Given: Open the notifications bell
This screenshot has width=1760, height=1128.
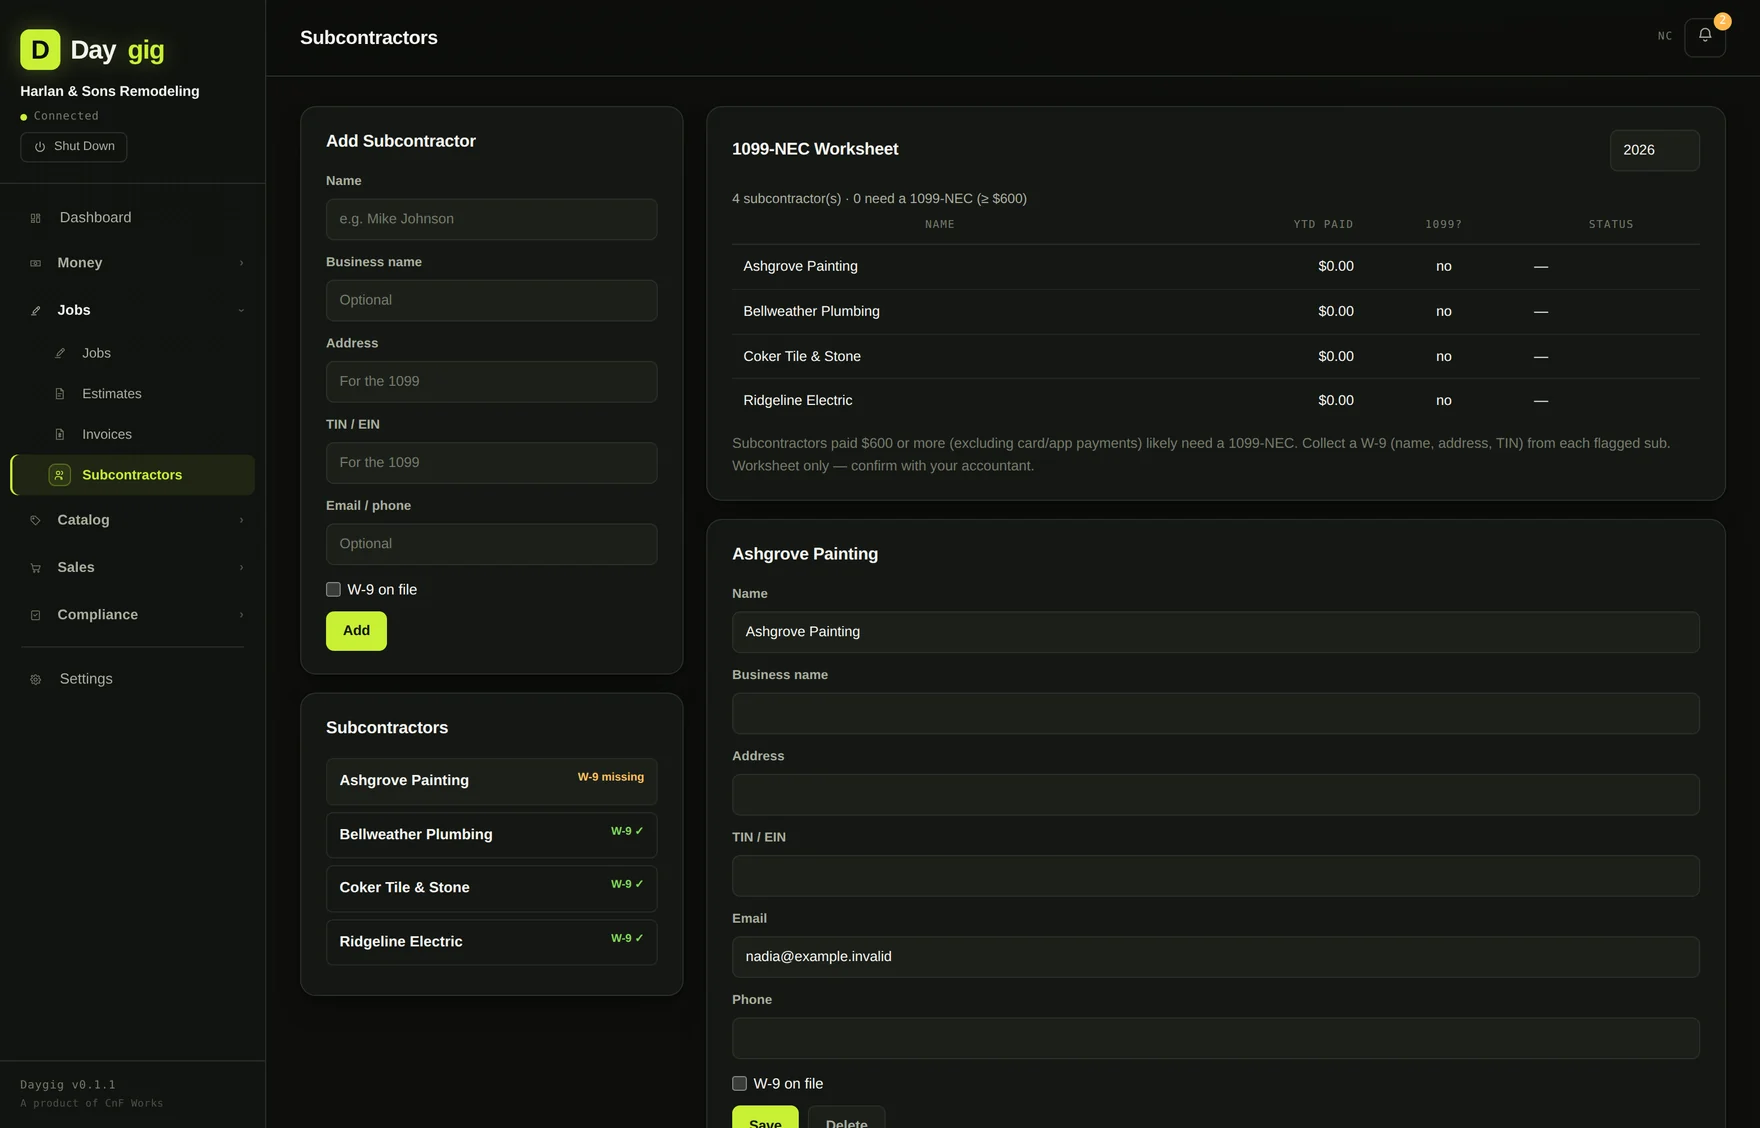Looking at the screenshot, I should point(1705,37).
